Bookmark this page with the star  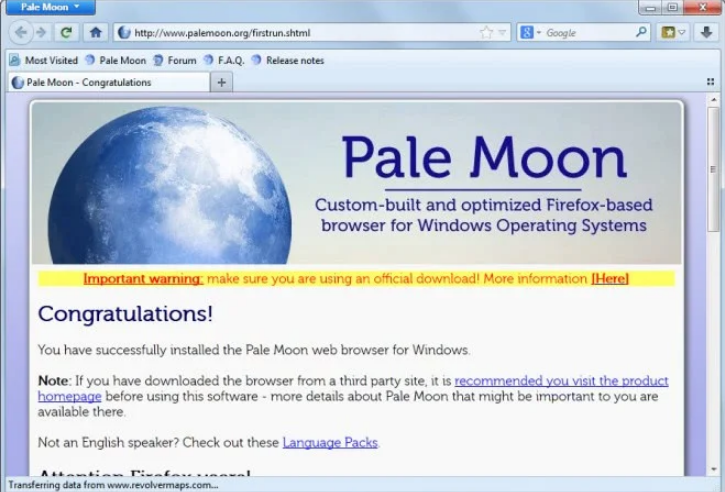(486, 32)
